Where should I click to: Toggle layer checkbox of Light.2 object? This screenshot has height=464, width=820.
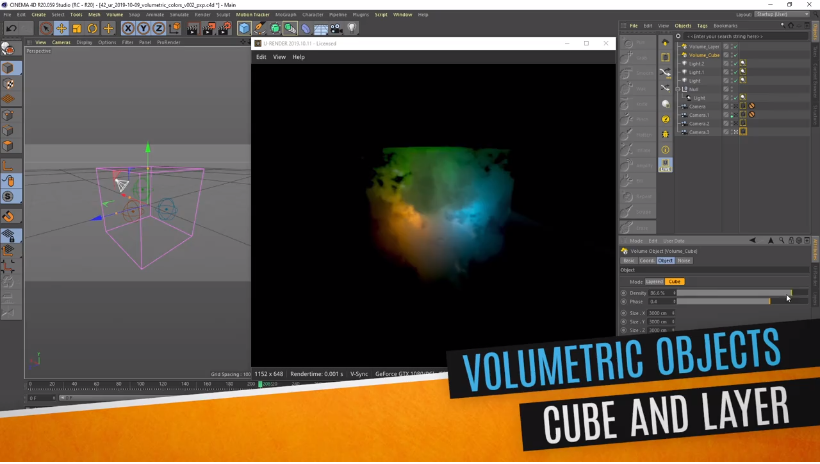pos(726,63)
